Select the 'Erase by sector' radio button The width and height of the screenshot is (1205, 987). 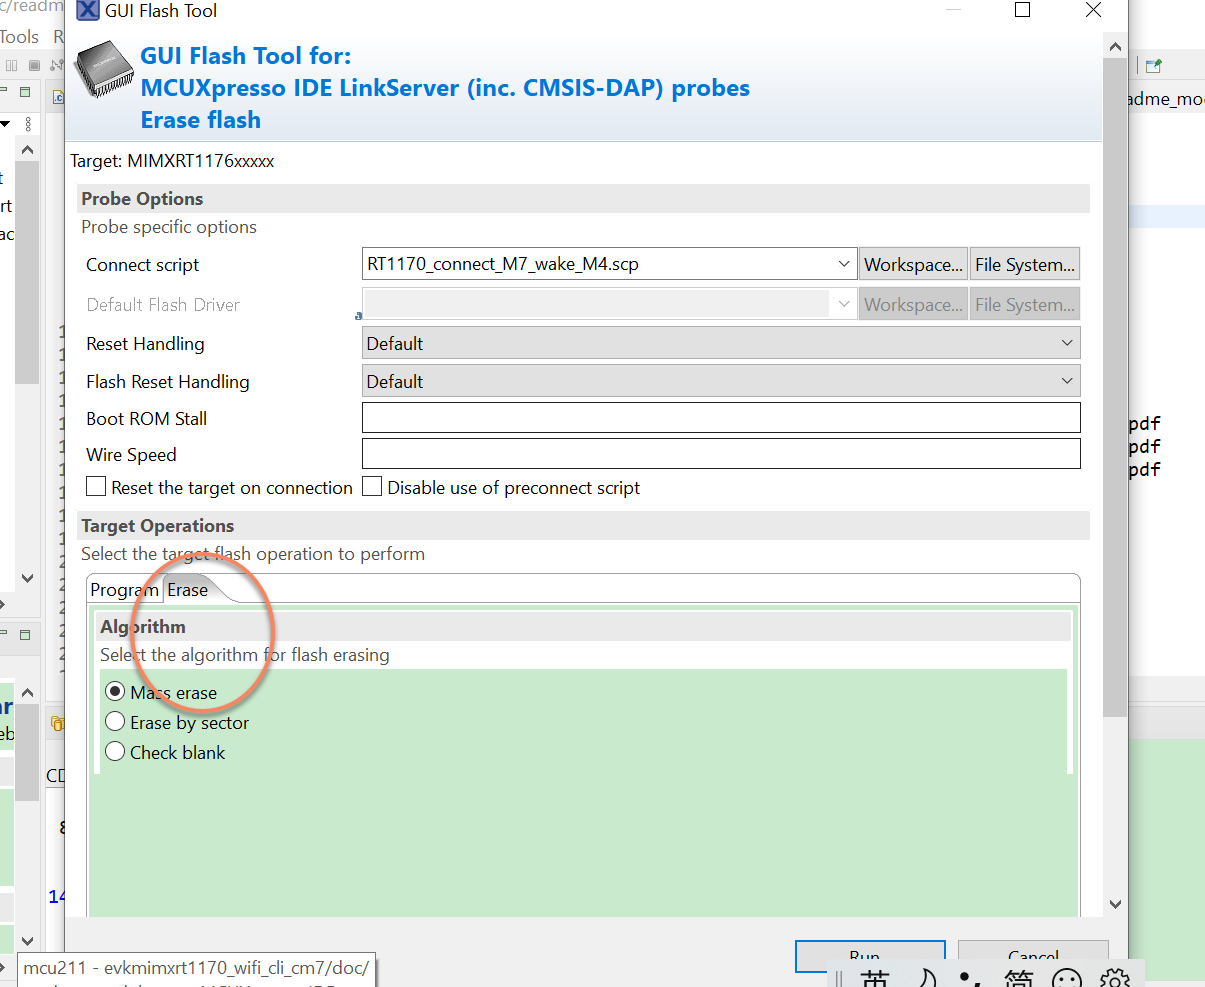coord(115,721)
